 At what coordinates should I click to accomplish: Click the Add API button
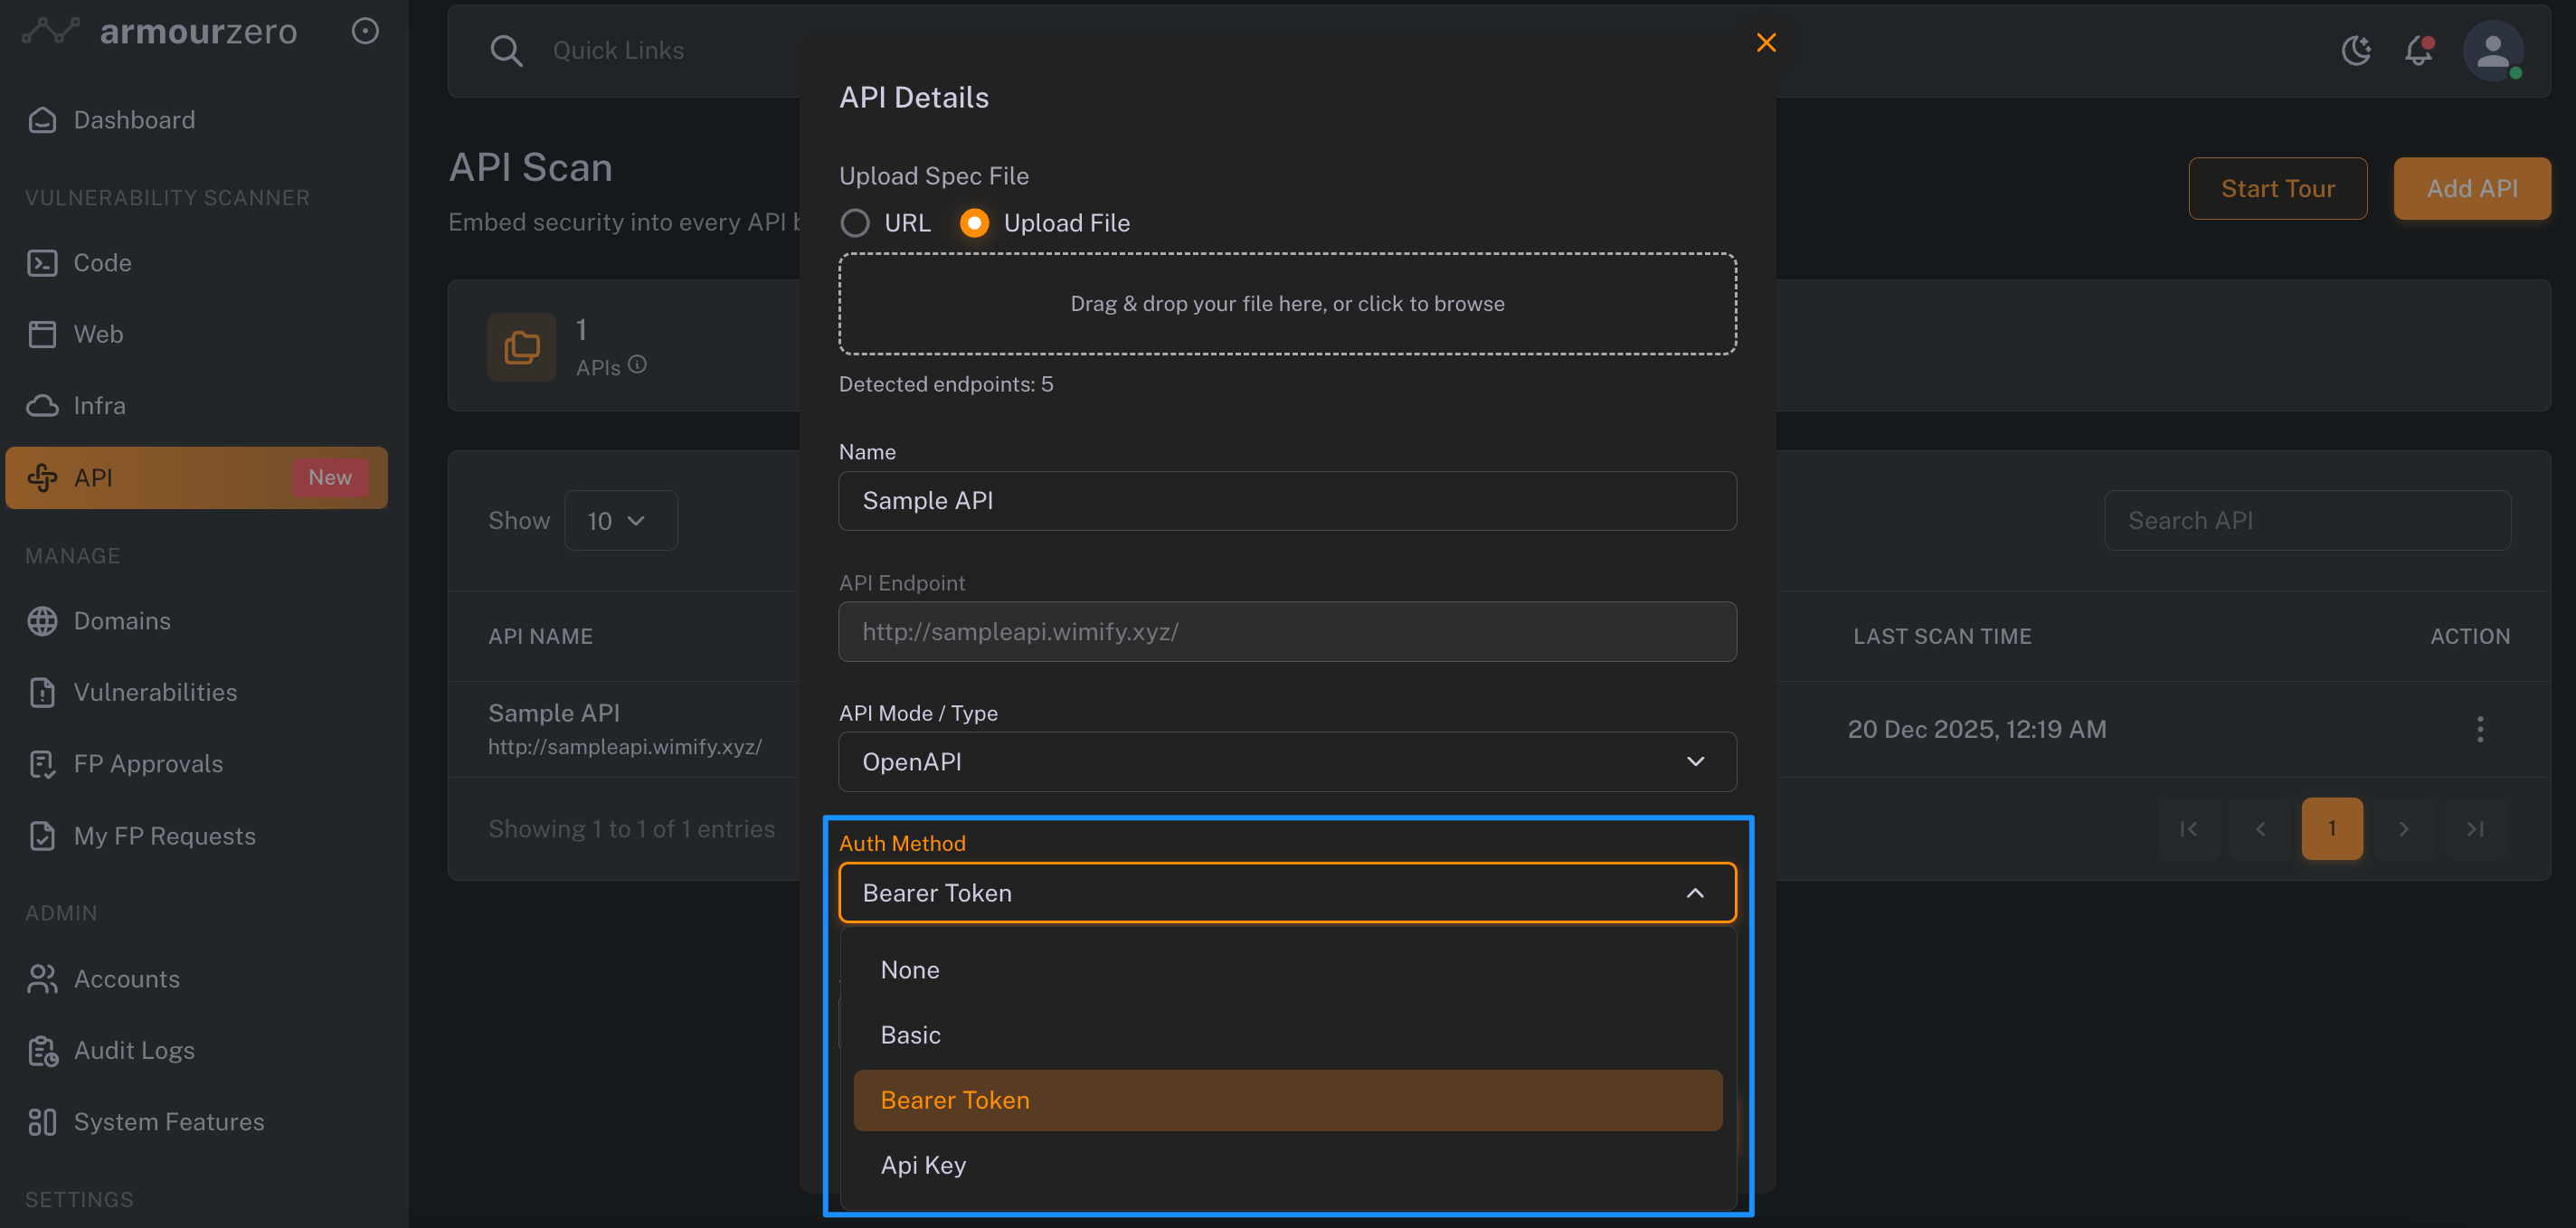coord(2471,188)
